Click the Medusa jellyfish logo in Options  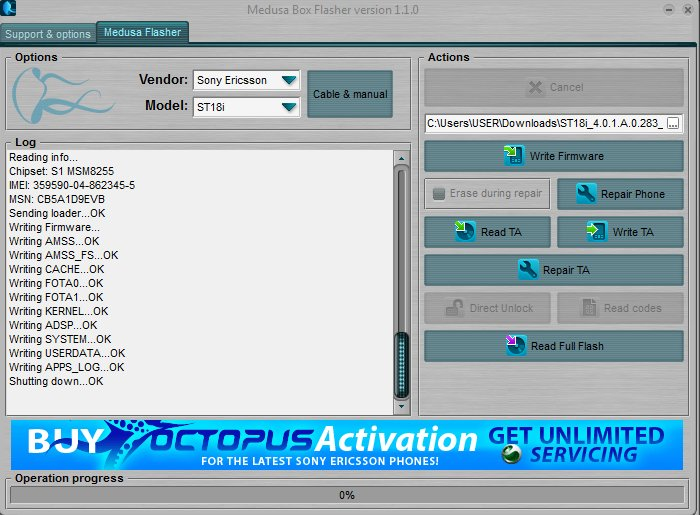click(x=62, y=96)
